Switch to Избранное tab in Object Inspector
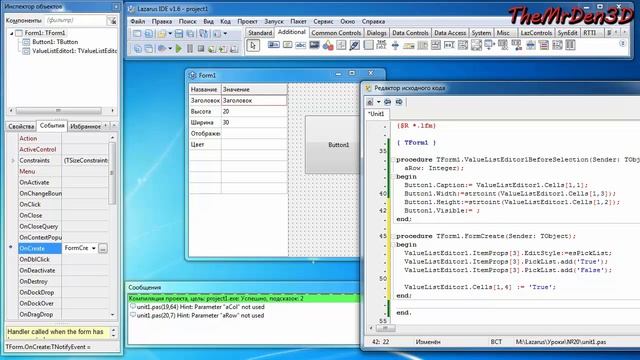 (x=85, y=127)
